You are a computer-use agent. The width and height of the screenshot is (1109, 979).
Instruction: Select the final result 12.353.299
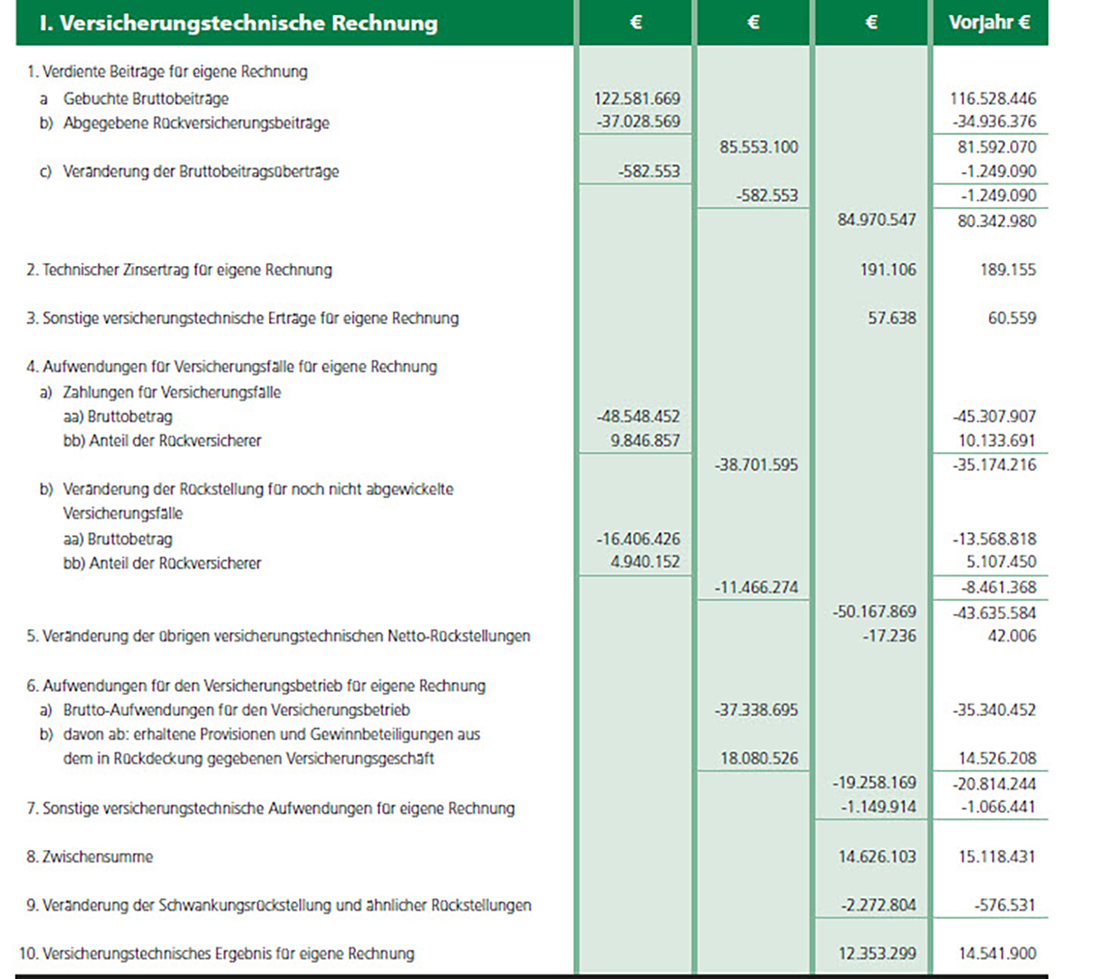pyautogui.click(x=877, y=954)
